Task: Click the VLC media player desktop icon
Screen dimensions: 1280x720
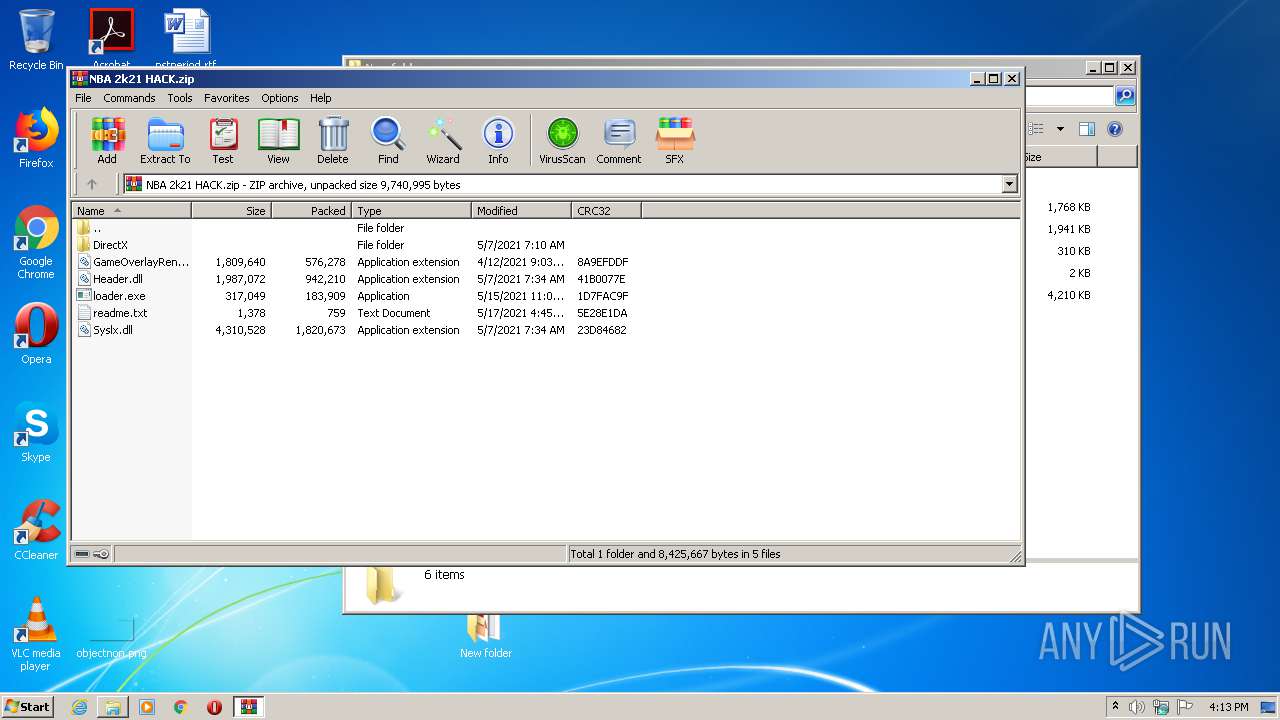Action: (36, 634)
